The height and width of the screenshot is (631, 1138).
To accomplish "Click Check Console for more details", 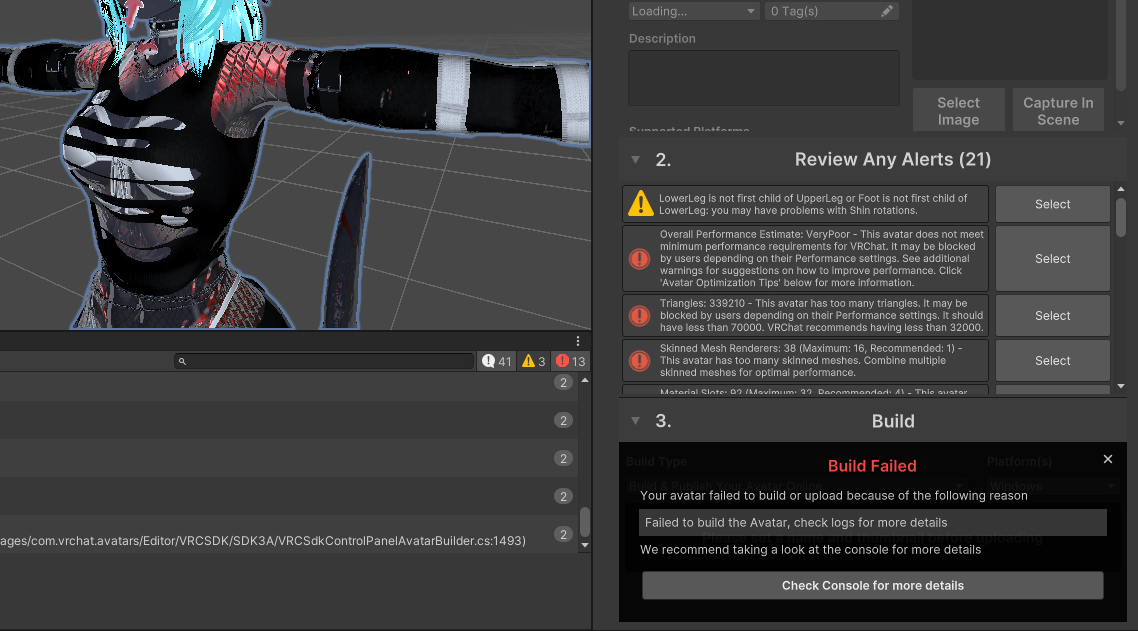I will [x=872, y=585].
